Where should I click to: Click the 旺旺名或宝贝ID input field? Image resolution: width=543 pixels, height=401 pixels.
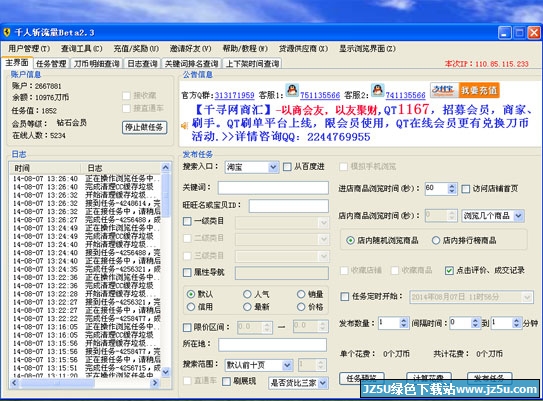click(x=289, y=206)
